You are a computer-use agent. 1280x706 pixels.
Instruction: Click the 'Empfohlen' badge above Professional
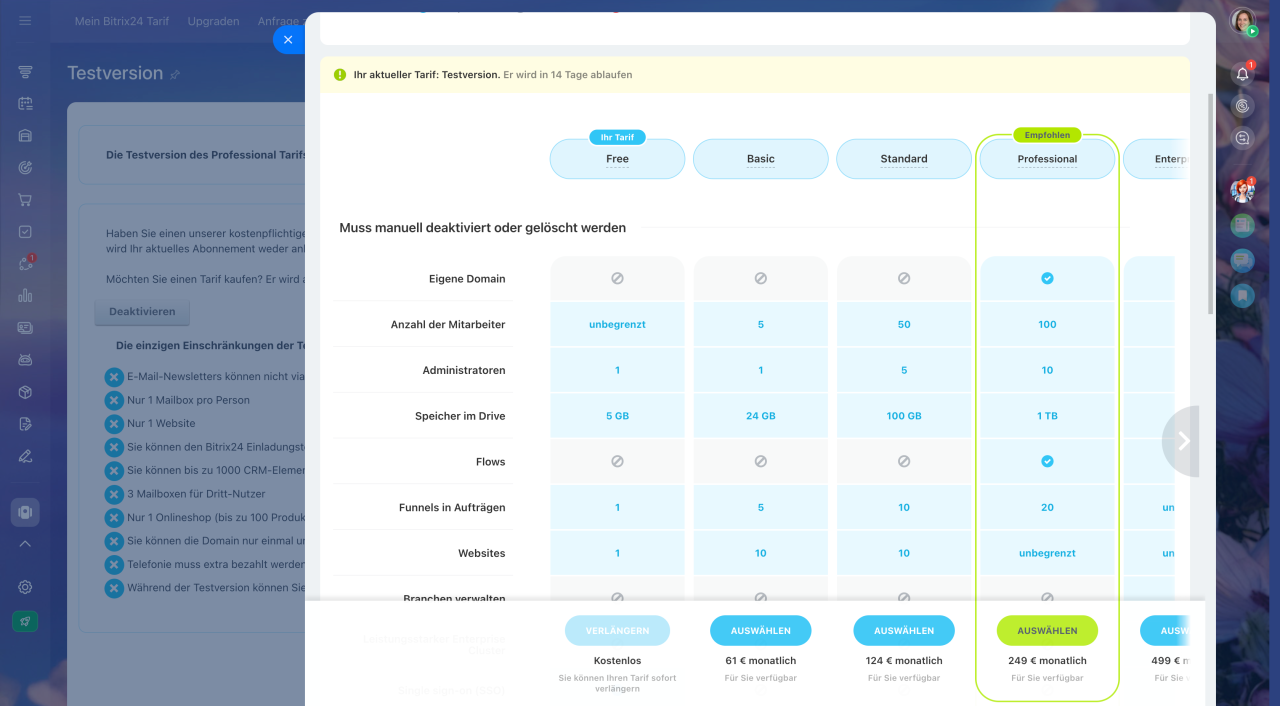(1047, 135)
